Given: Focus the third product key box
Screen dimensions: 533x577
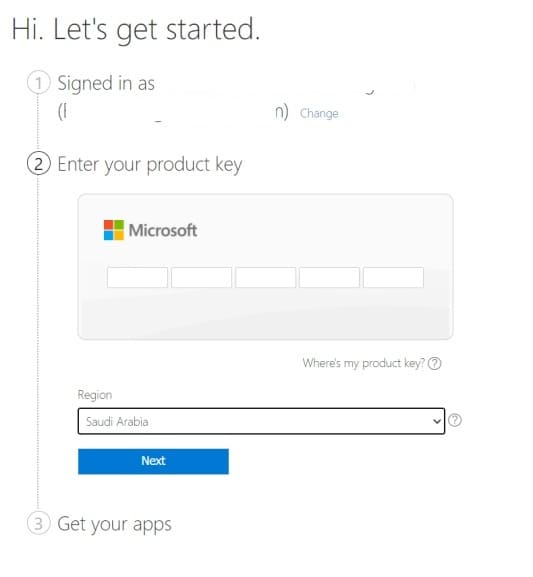Looking at the screenshot, I should pyautogui.click(x=265, y=277).
